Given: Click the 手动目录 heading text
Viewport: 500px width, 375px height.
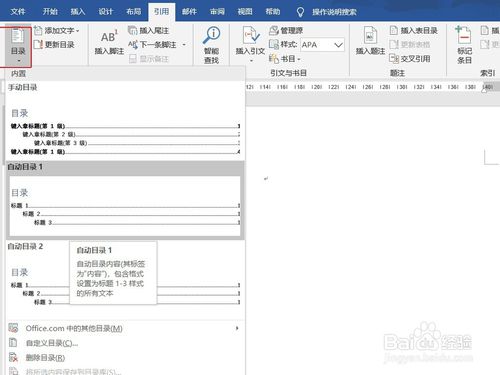Looking at the screenshot, I should (22, 87).
